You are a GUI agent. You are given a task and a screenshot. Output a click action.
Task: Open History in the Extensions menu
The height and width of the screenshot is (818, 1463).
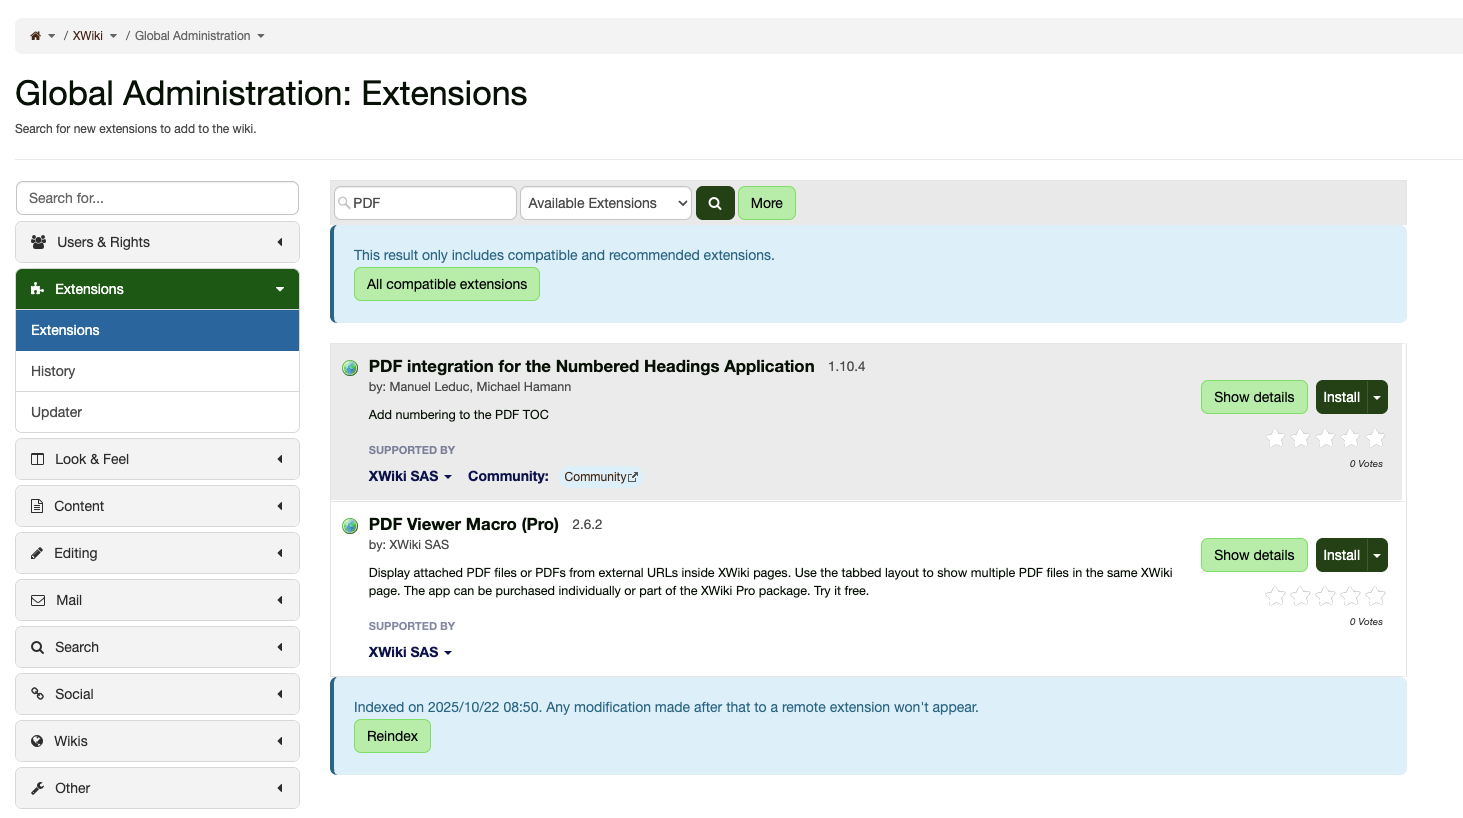coord(53,371)
